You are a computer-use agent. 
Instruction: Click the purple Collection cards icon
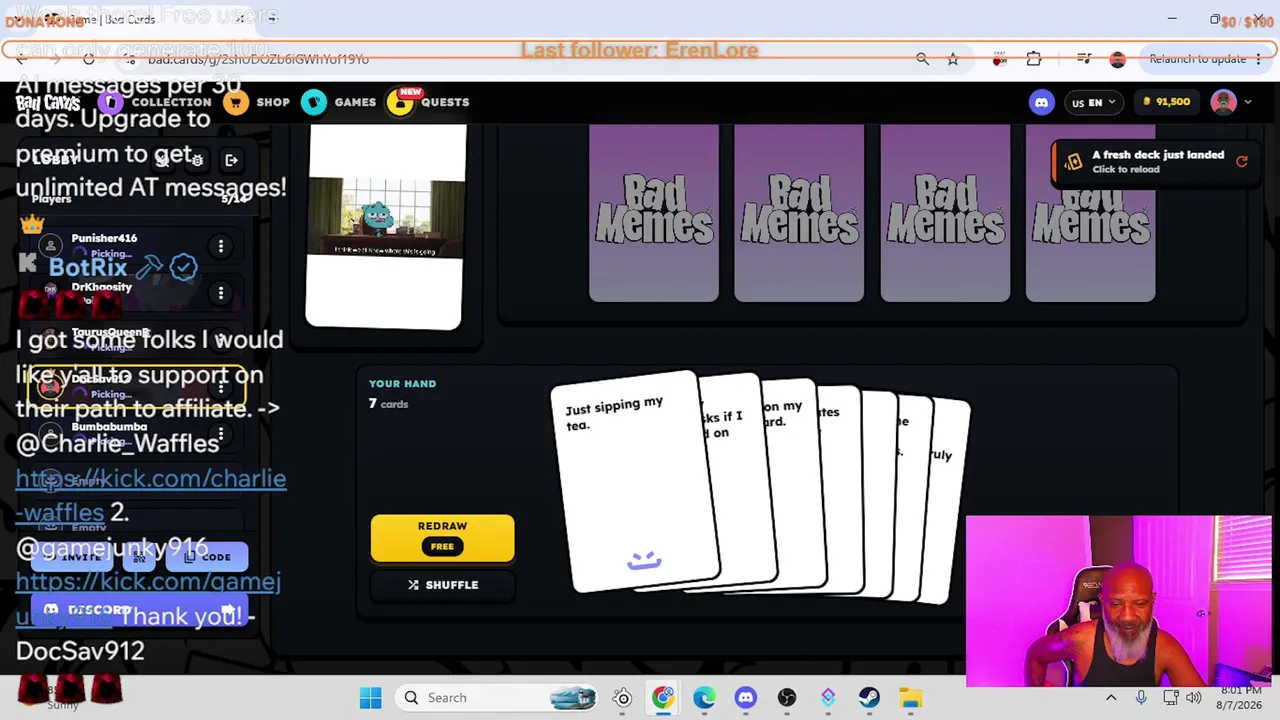pos(111,102)
